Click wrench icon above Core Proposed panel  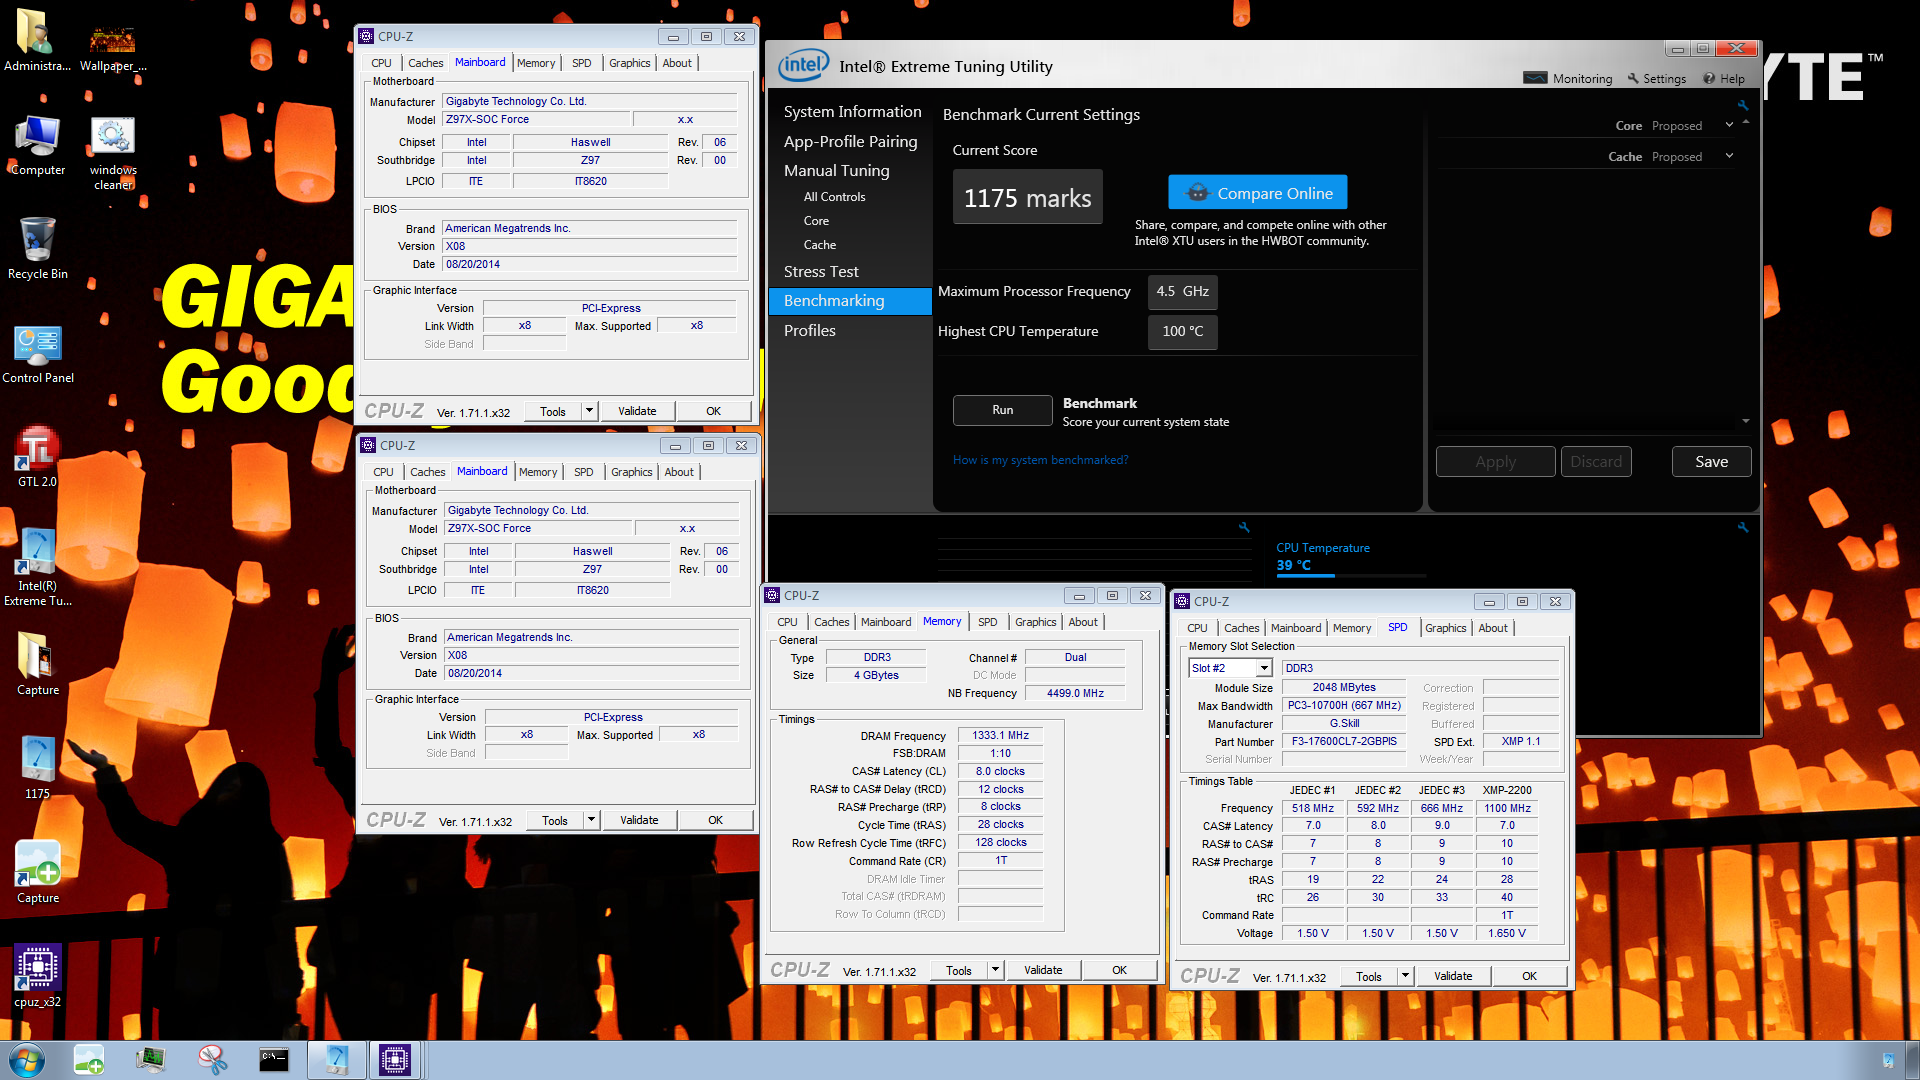pyautogui.click(x=1743, y=105)
